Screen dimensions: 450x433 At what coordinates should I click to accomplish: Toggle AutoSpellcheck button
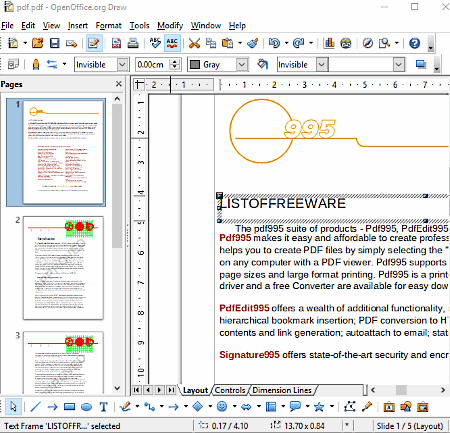click(x=172, y=43)
